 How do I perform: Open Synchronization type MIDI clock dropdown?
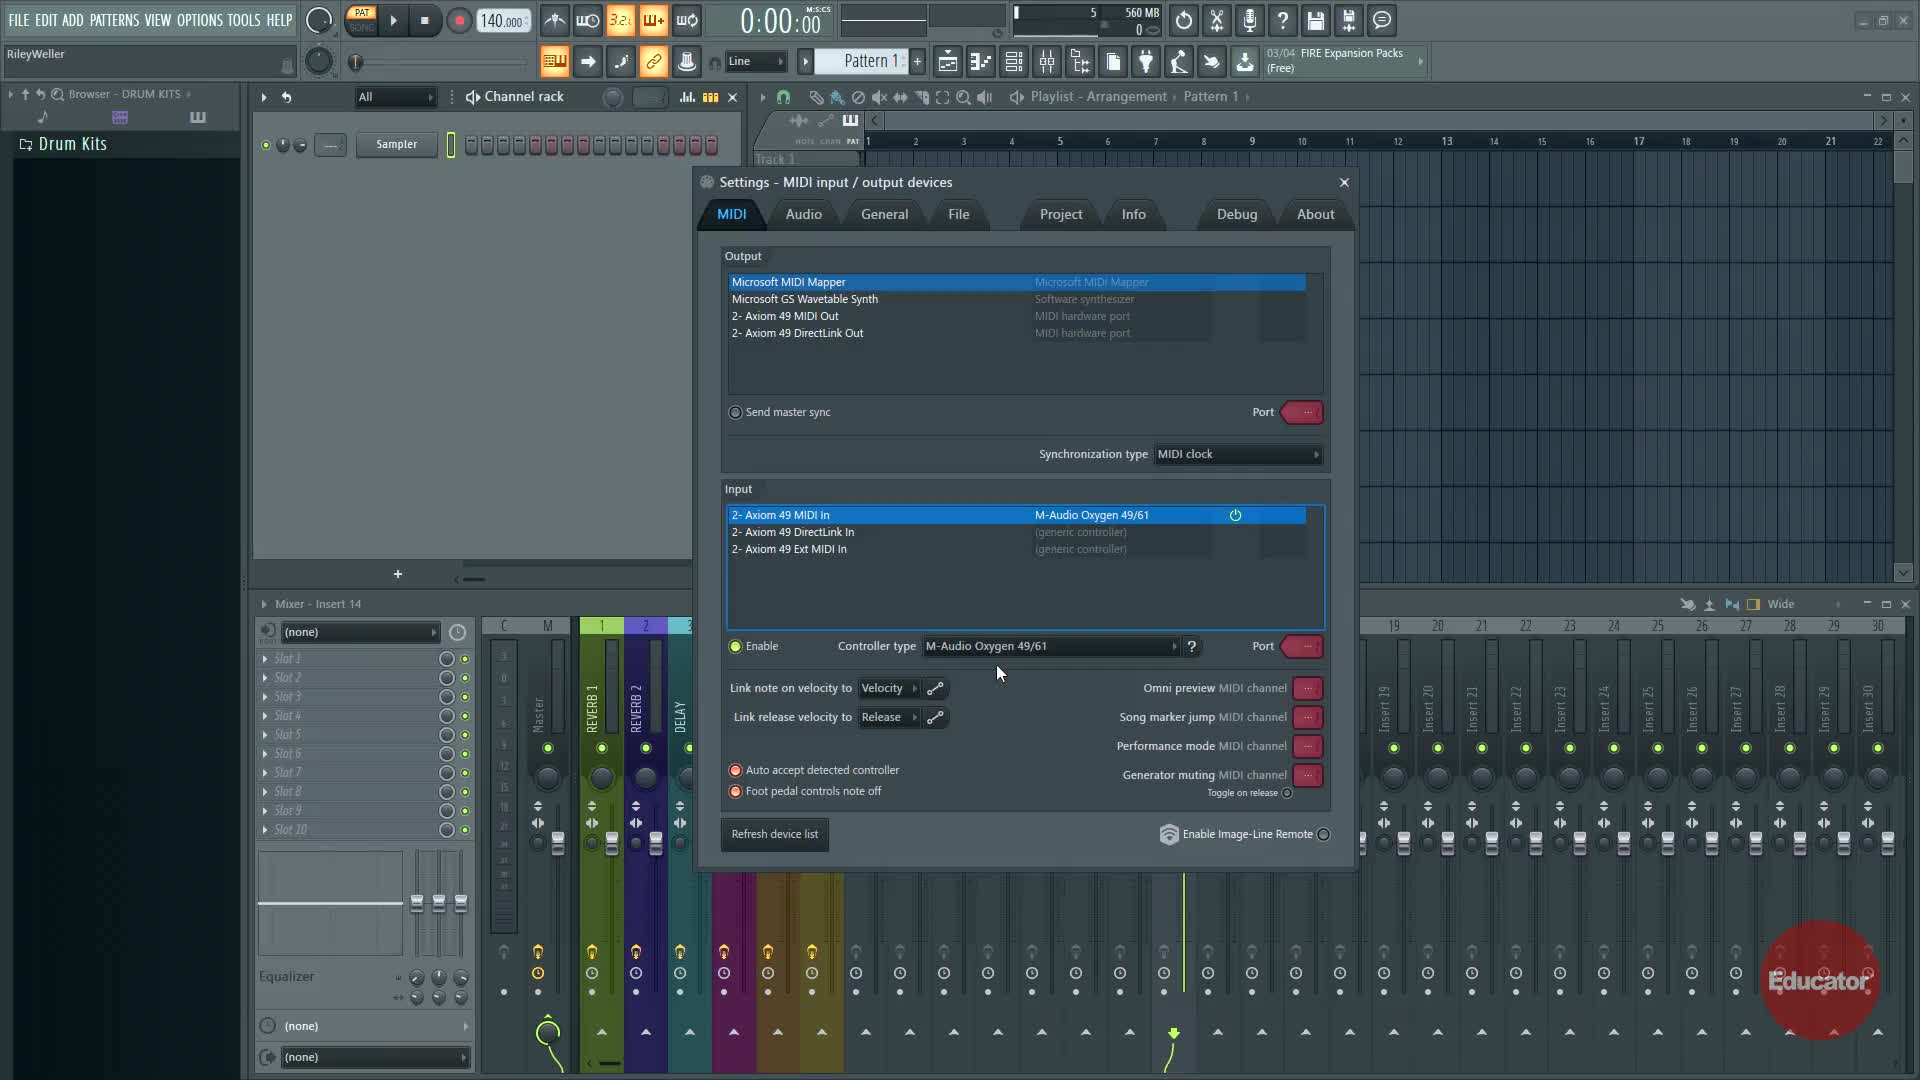pos(1238,455)
